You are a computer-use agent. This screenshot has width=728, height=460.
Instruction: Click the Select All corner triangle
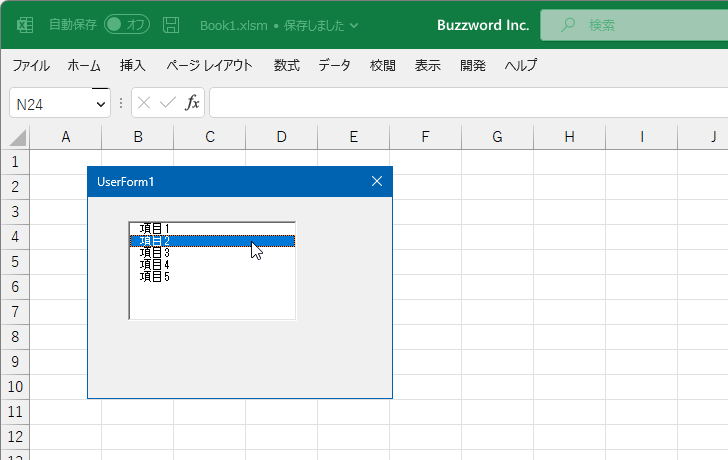[x=18, y=138]
